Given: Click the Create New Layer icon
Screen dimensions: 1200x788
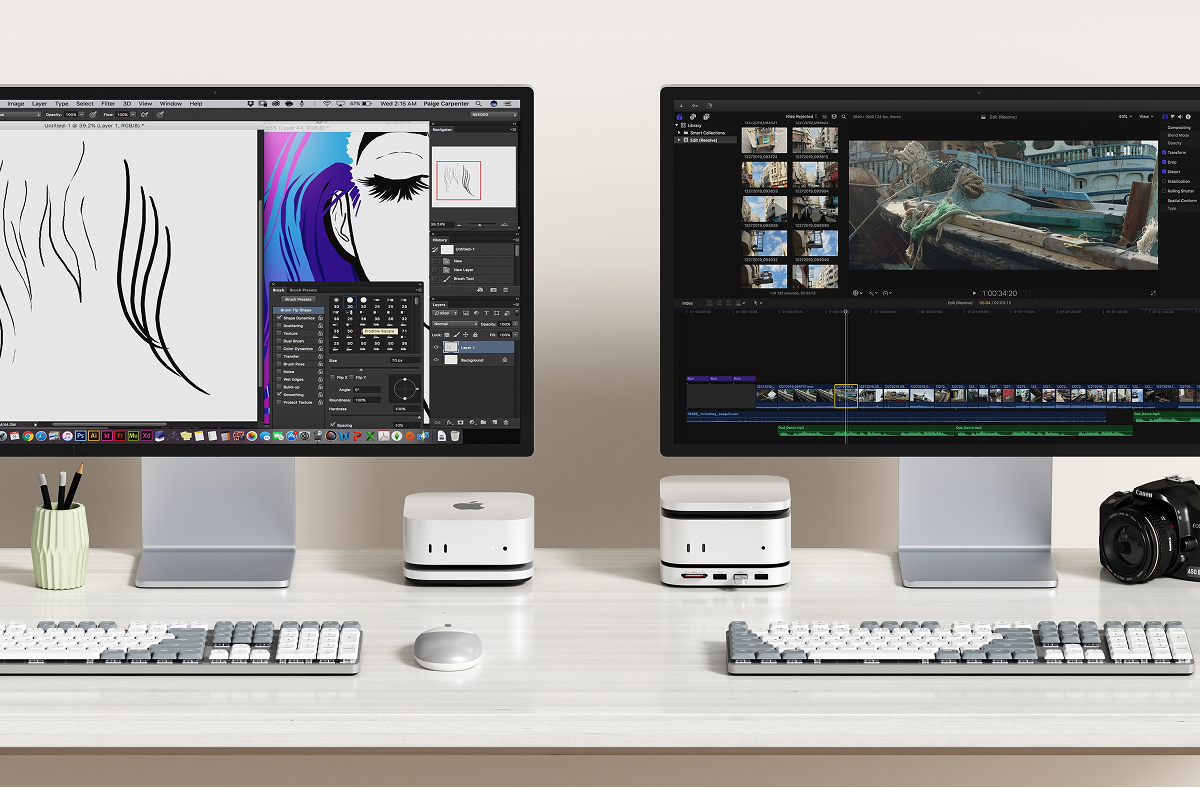Looking at the screenshot, I should click(x=493, y=421).
